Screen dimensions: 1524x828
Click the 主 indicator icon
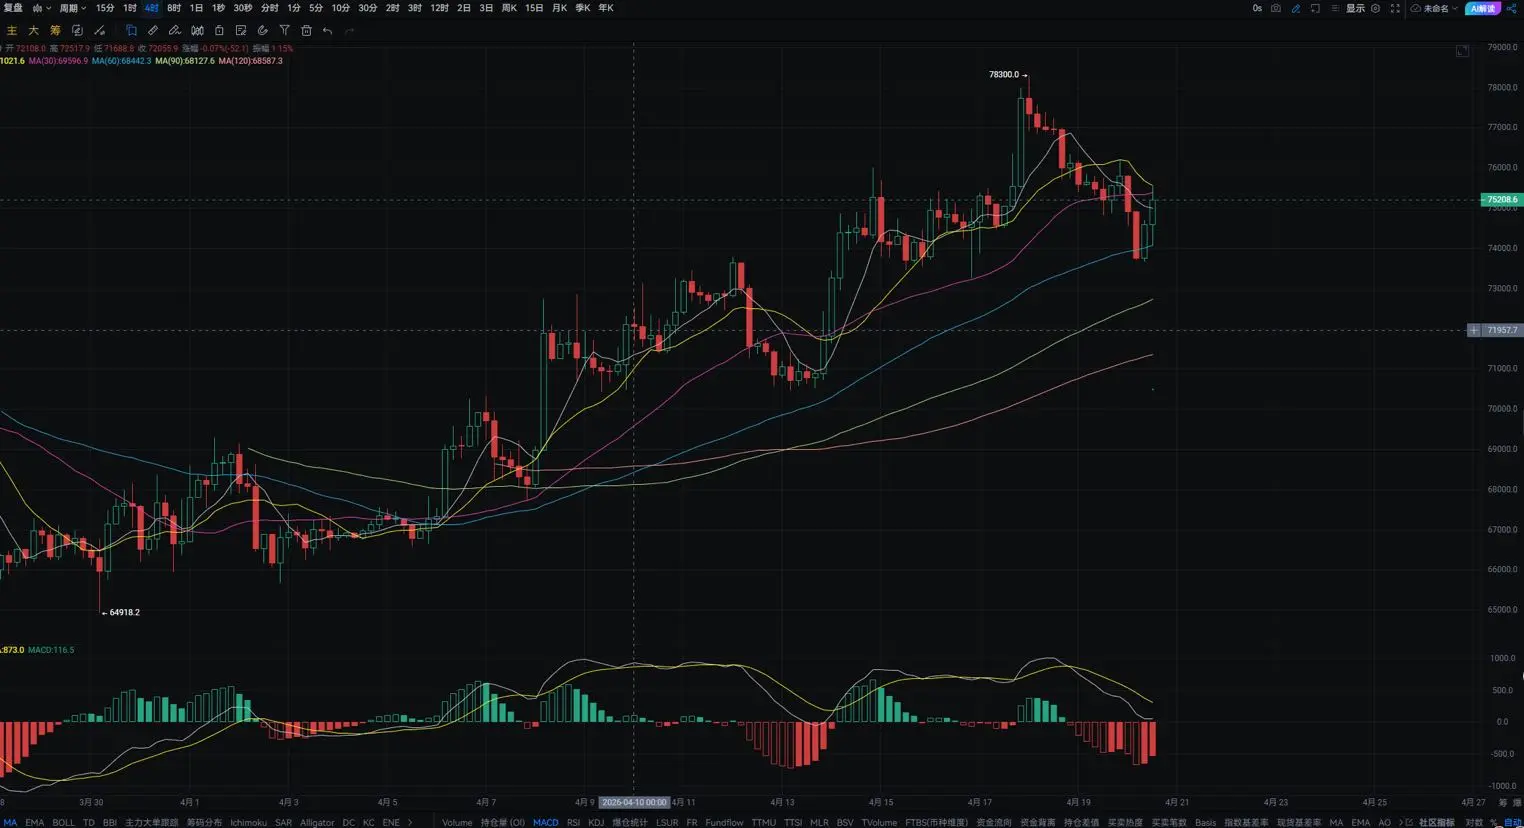tap(12, 31)
